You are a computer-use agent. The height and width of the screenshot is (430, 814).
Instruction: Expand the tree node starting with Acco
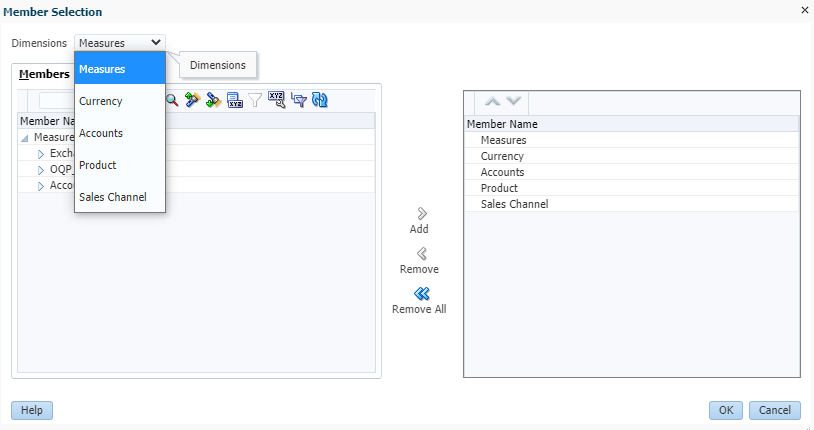[41, 186]
